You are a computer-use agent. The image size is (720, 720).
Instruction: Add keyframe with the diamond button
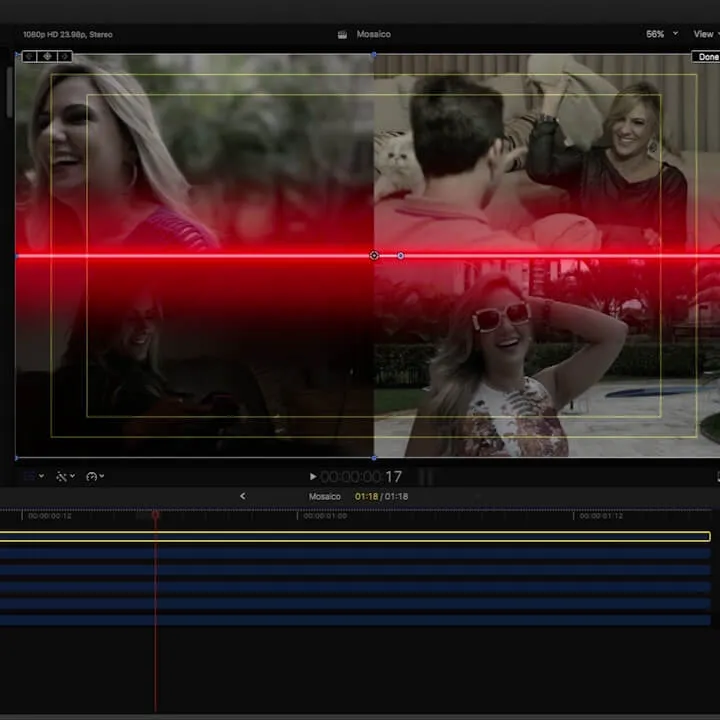pyautogui.click(x=47, y=56)
